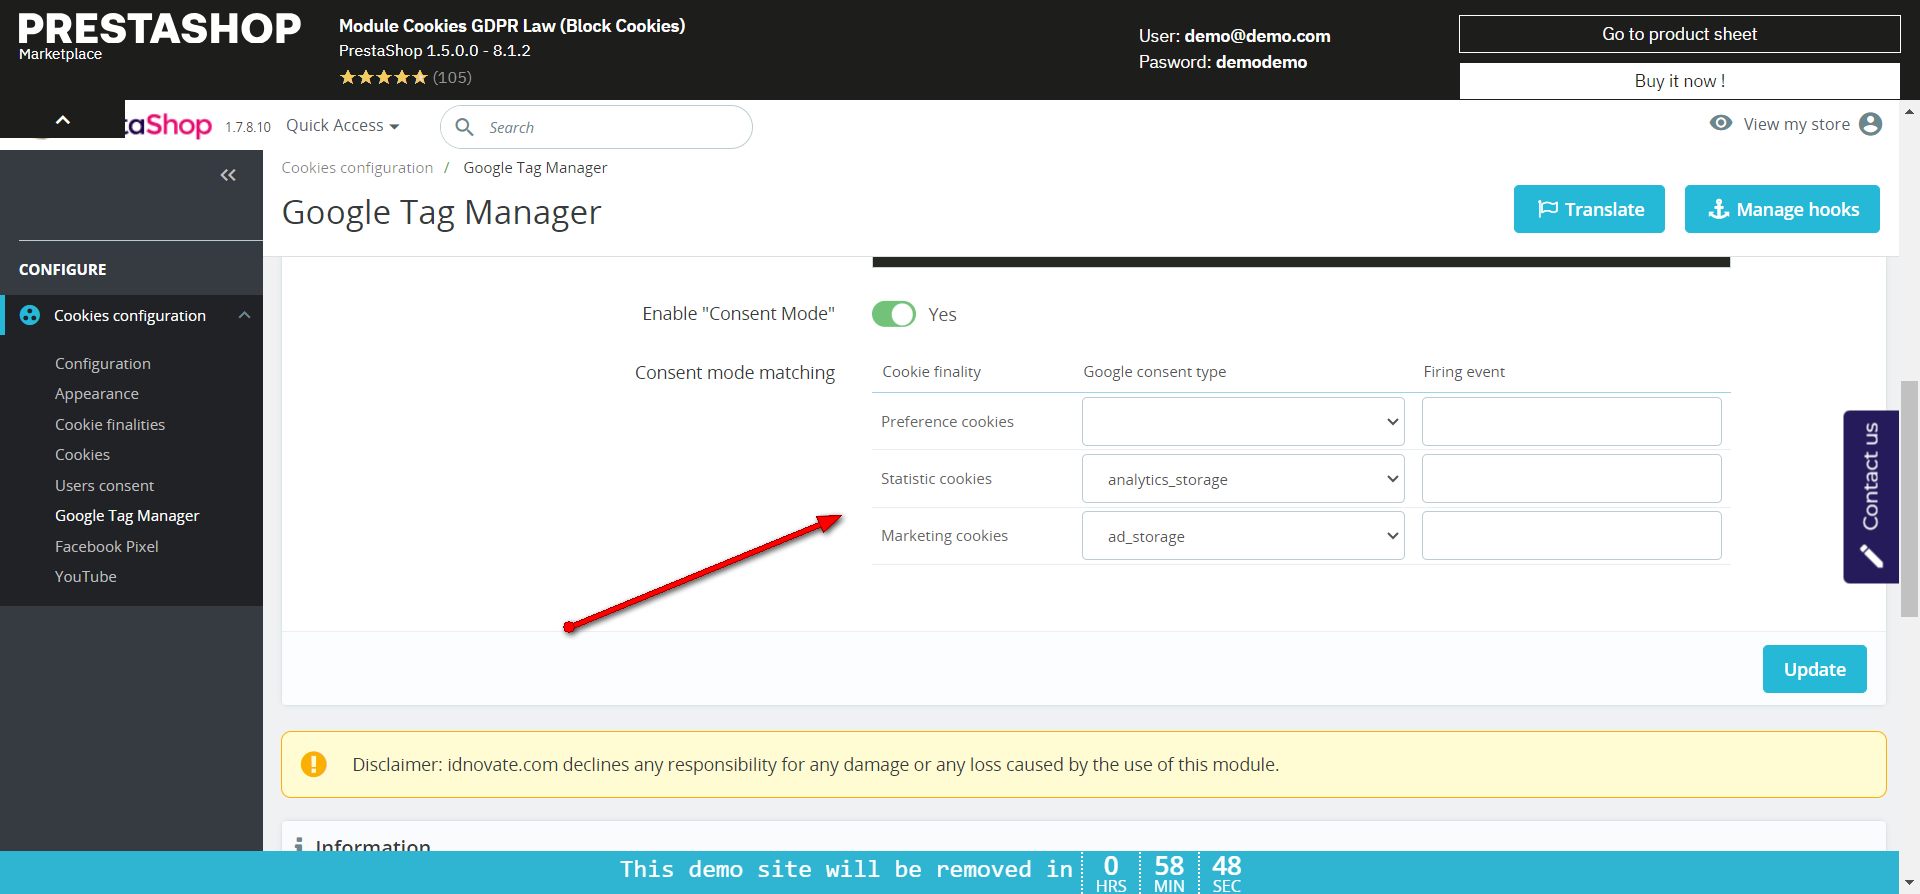The height and width of the screenshot is (894, 1920).
Task: Click the Update button
Action: 1815,669
